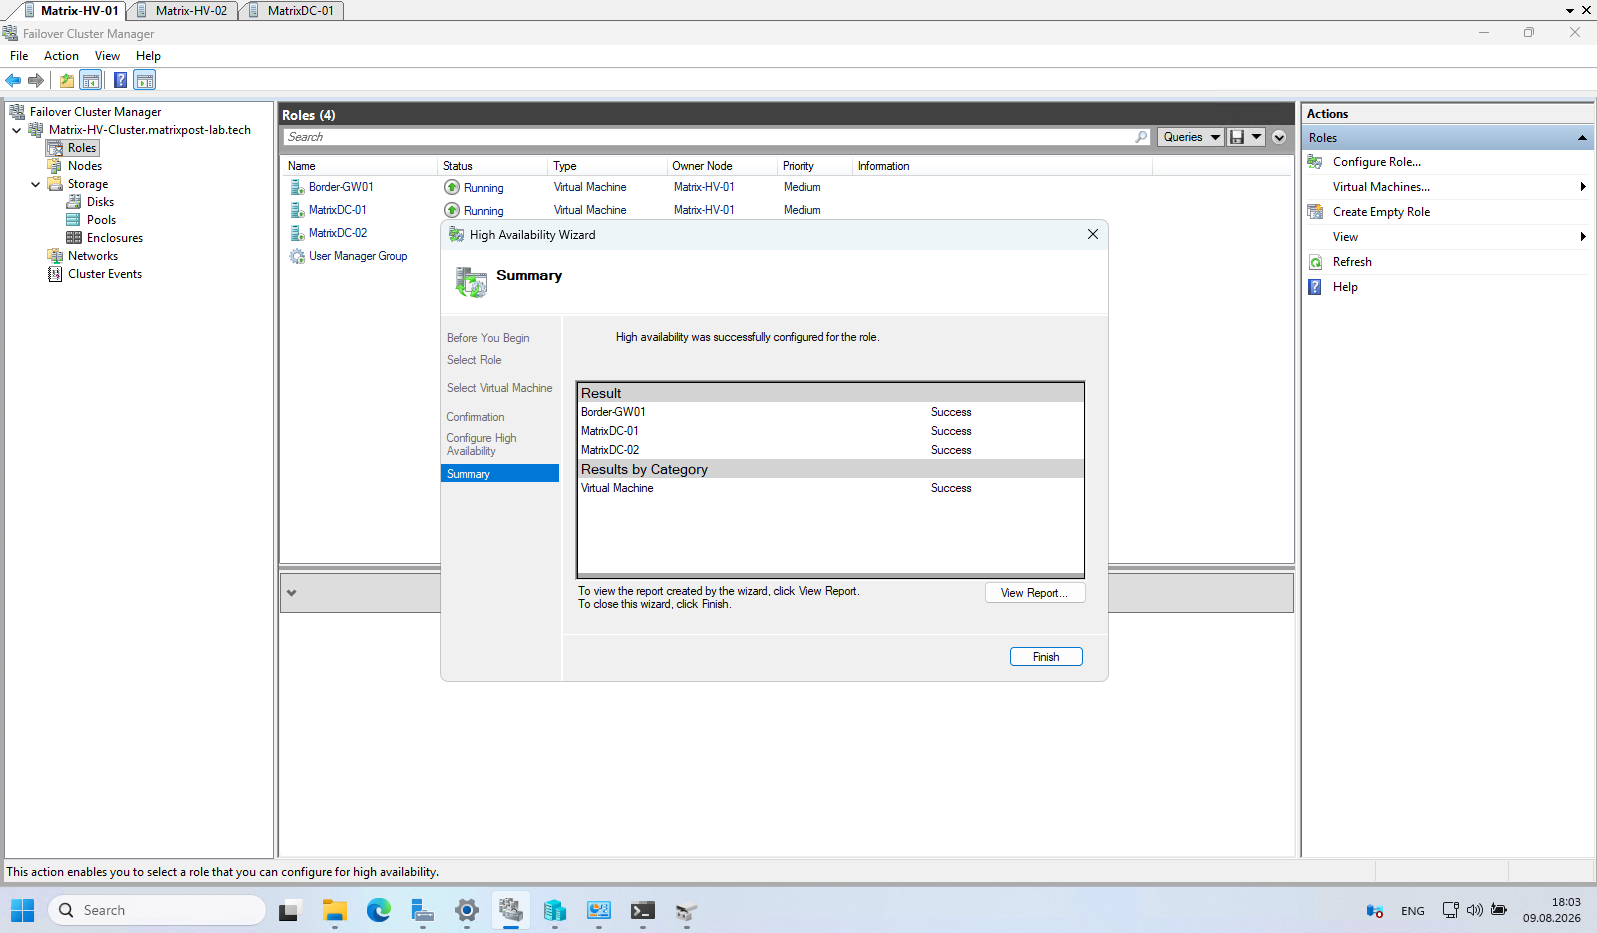Open the save query dropdown arrow

pos(1257,137)
